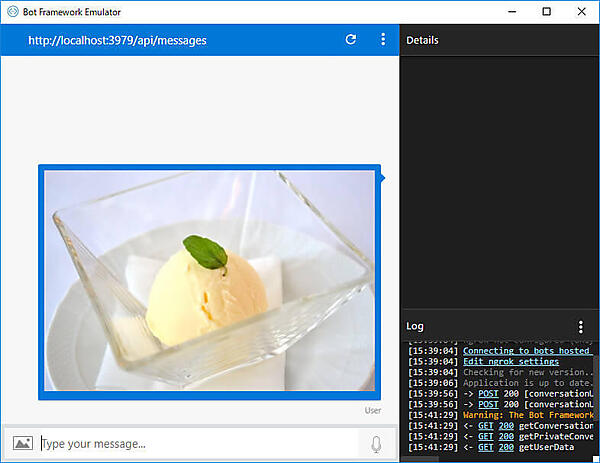Click the image upload icon
Viewport: 600px width, 463px height.
click(x=22, y=443)
